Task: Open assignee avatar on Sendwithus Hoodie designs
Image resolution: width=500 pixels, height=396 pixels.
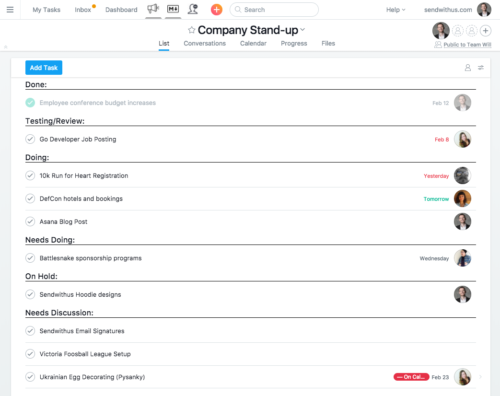Action: point(462,294)
